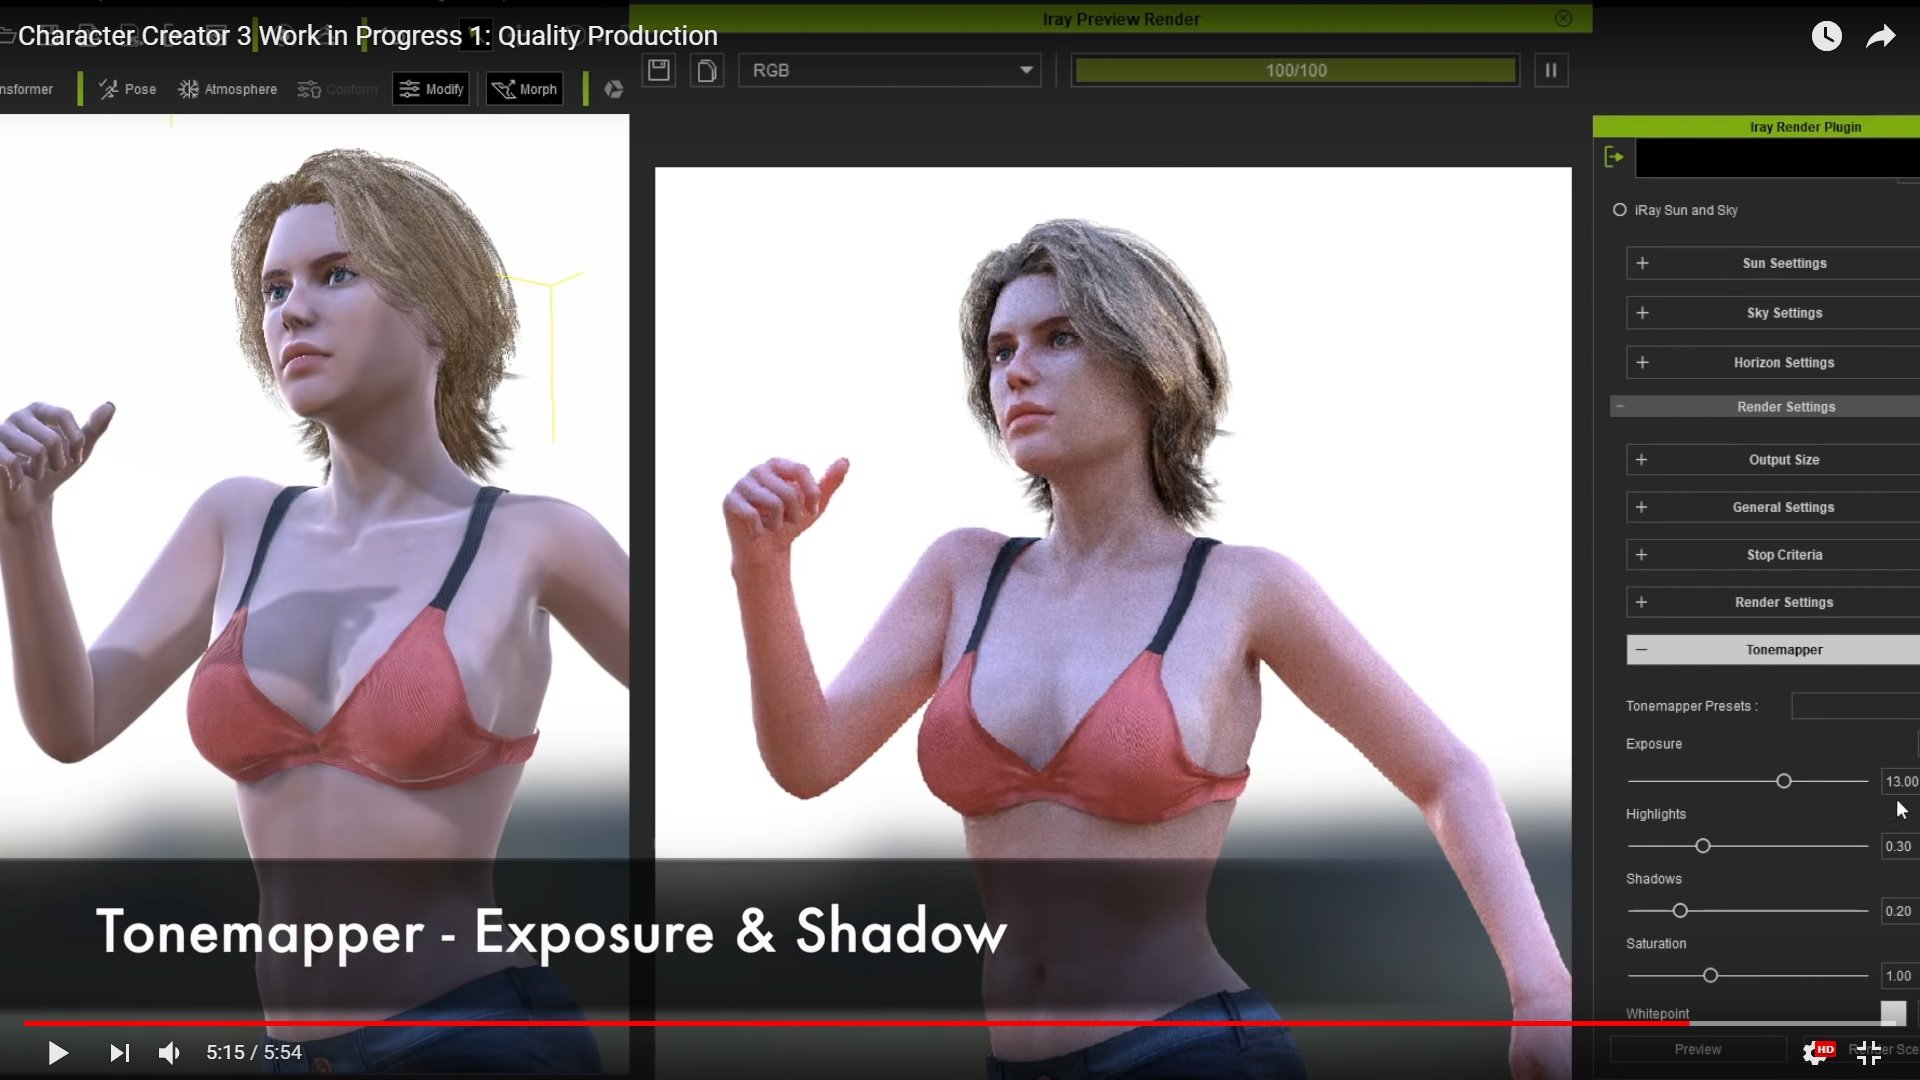This screenshot has width=1920, height=1080.
Task: Click the Exposure value field 13.00
Action: tap(1901, 781)
